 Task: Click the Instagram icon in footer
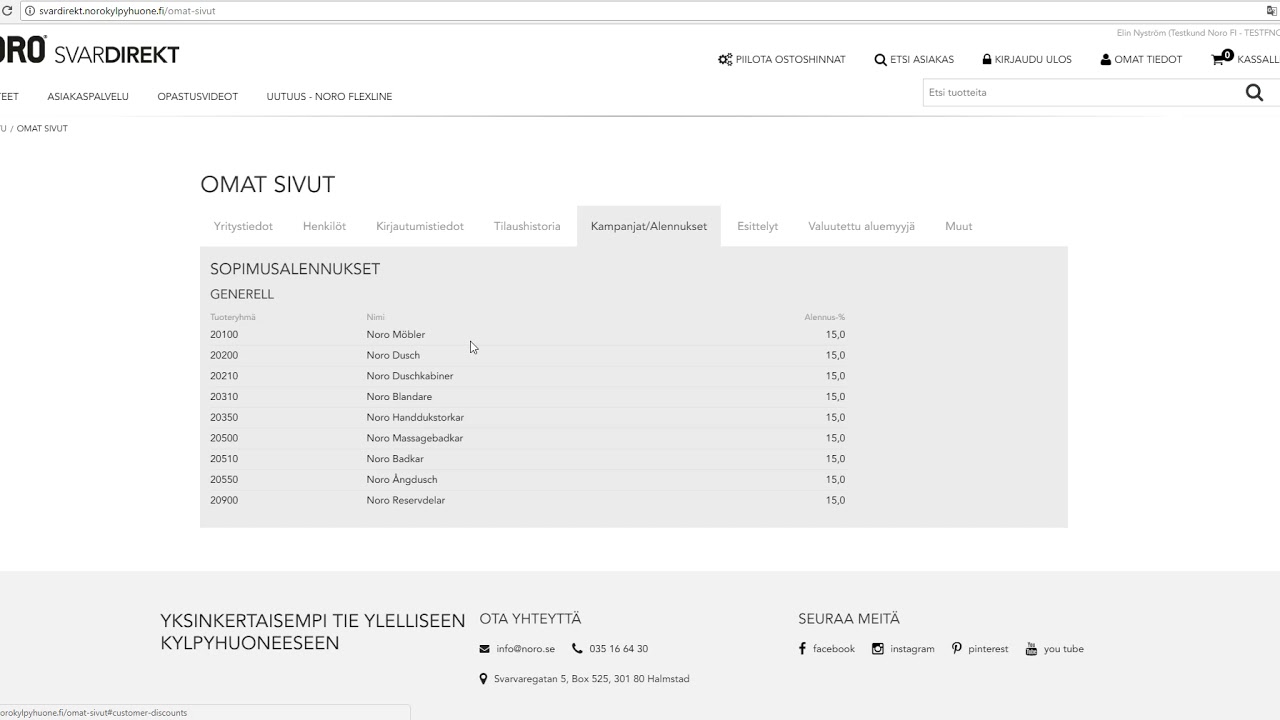point(878,649)
